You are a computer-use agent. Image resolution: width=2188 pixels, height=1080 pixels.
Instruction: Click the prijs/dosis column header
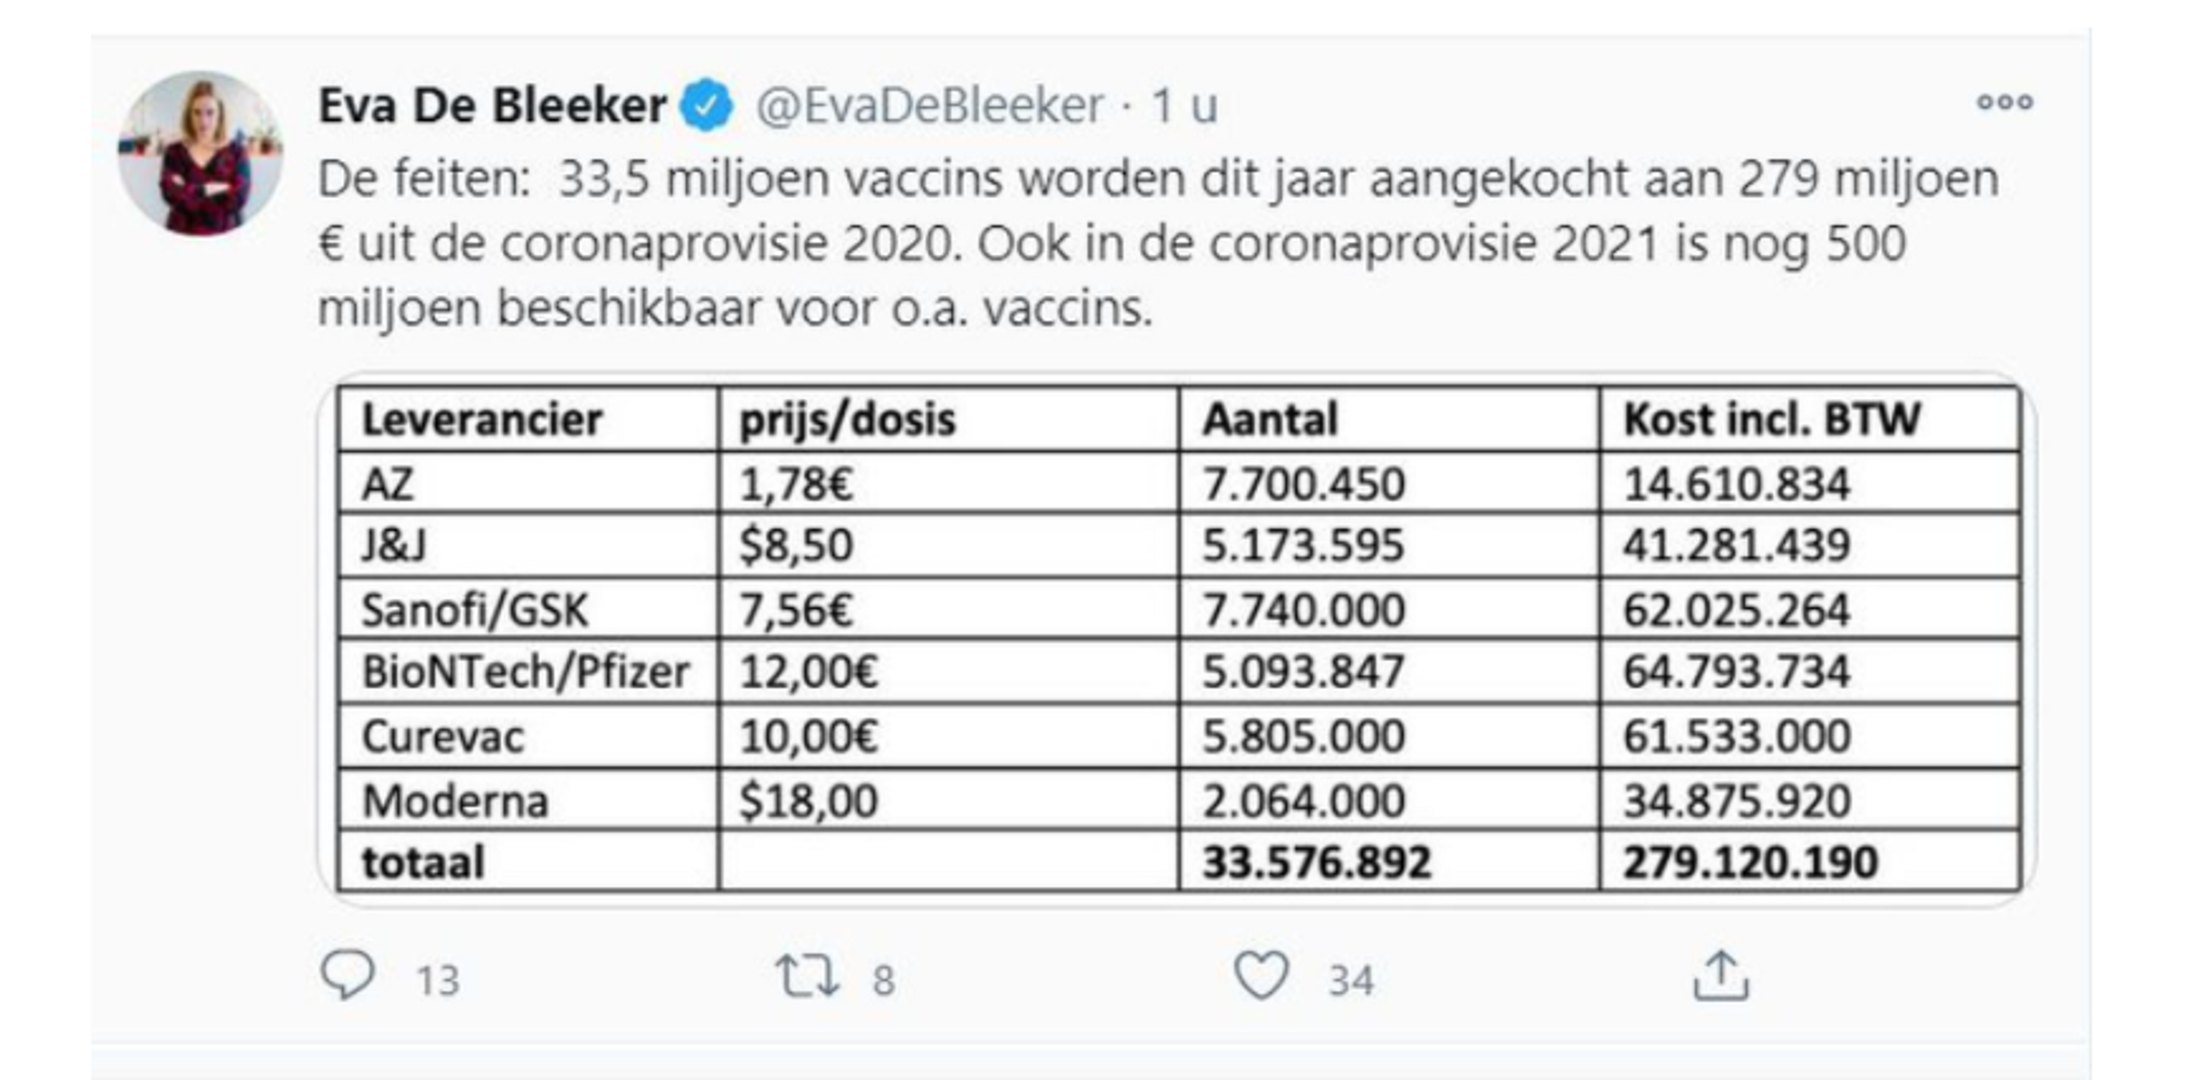tap(847, 420)
